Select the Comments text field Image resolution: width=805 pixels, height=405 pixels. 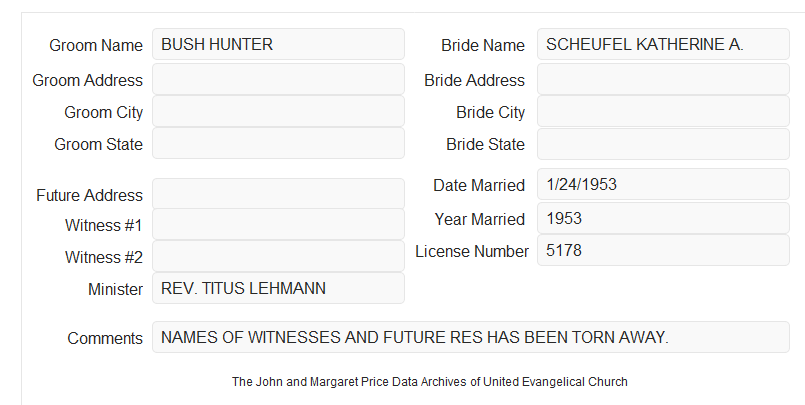[x=471, y=337]
